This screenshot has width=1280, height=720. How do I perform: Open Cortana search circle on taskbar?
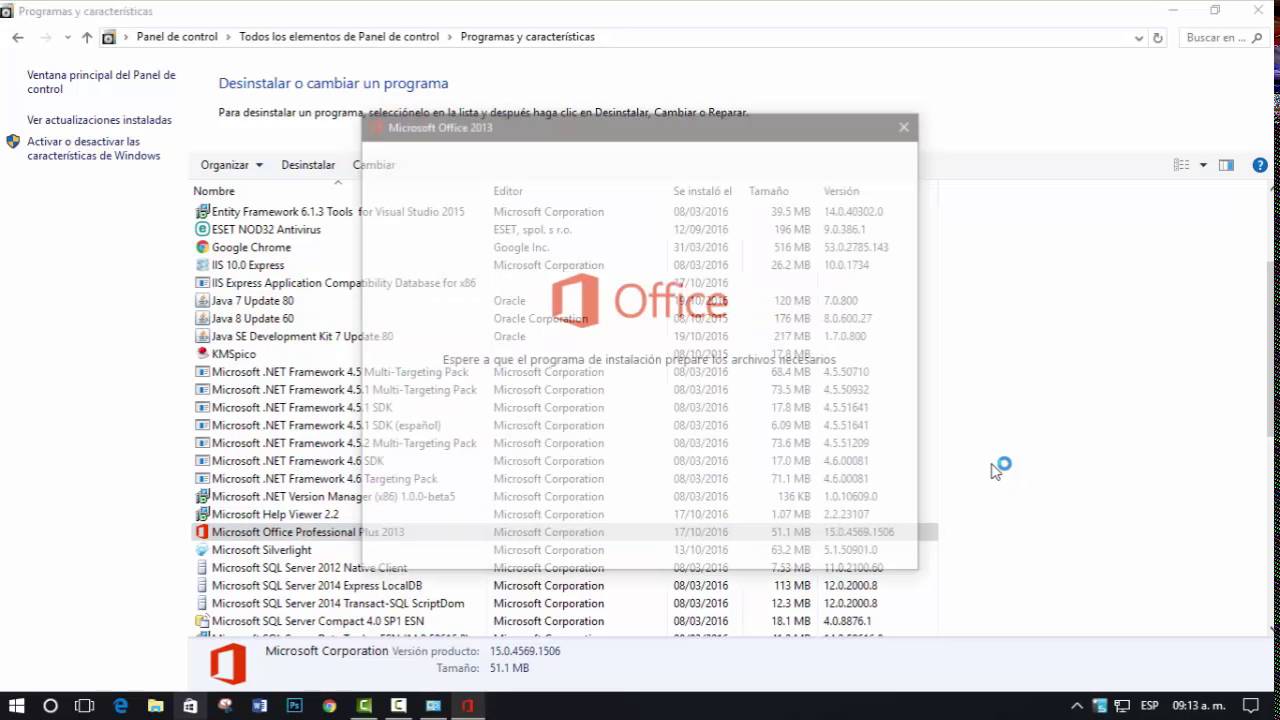[x=50, y=706]
